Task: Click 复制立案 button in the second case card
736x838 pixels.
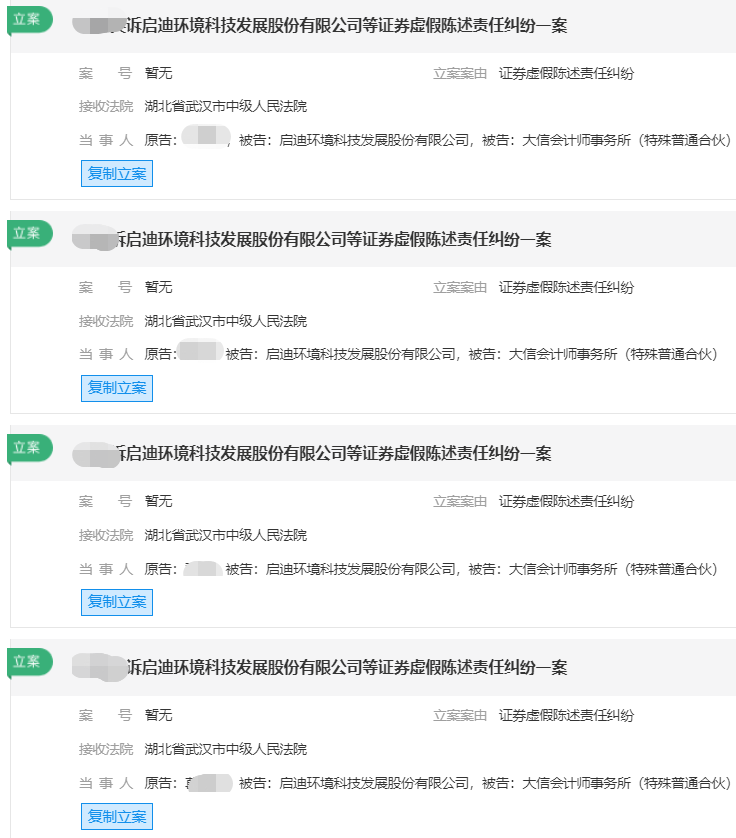Action: [117, 388]
